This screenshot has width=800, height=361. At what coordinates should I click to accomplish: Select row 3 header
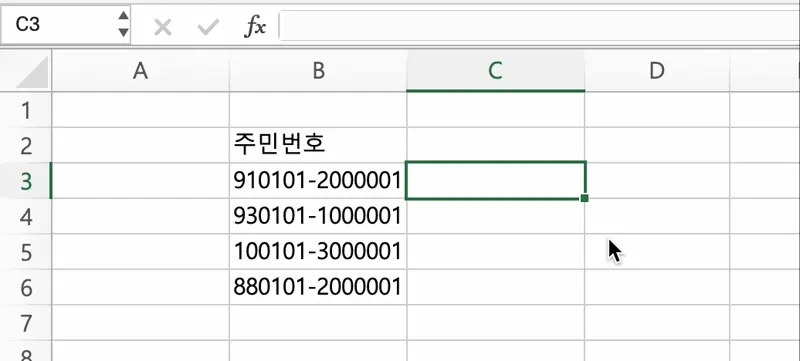[x=26, y=181]
